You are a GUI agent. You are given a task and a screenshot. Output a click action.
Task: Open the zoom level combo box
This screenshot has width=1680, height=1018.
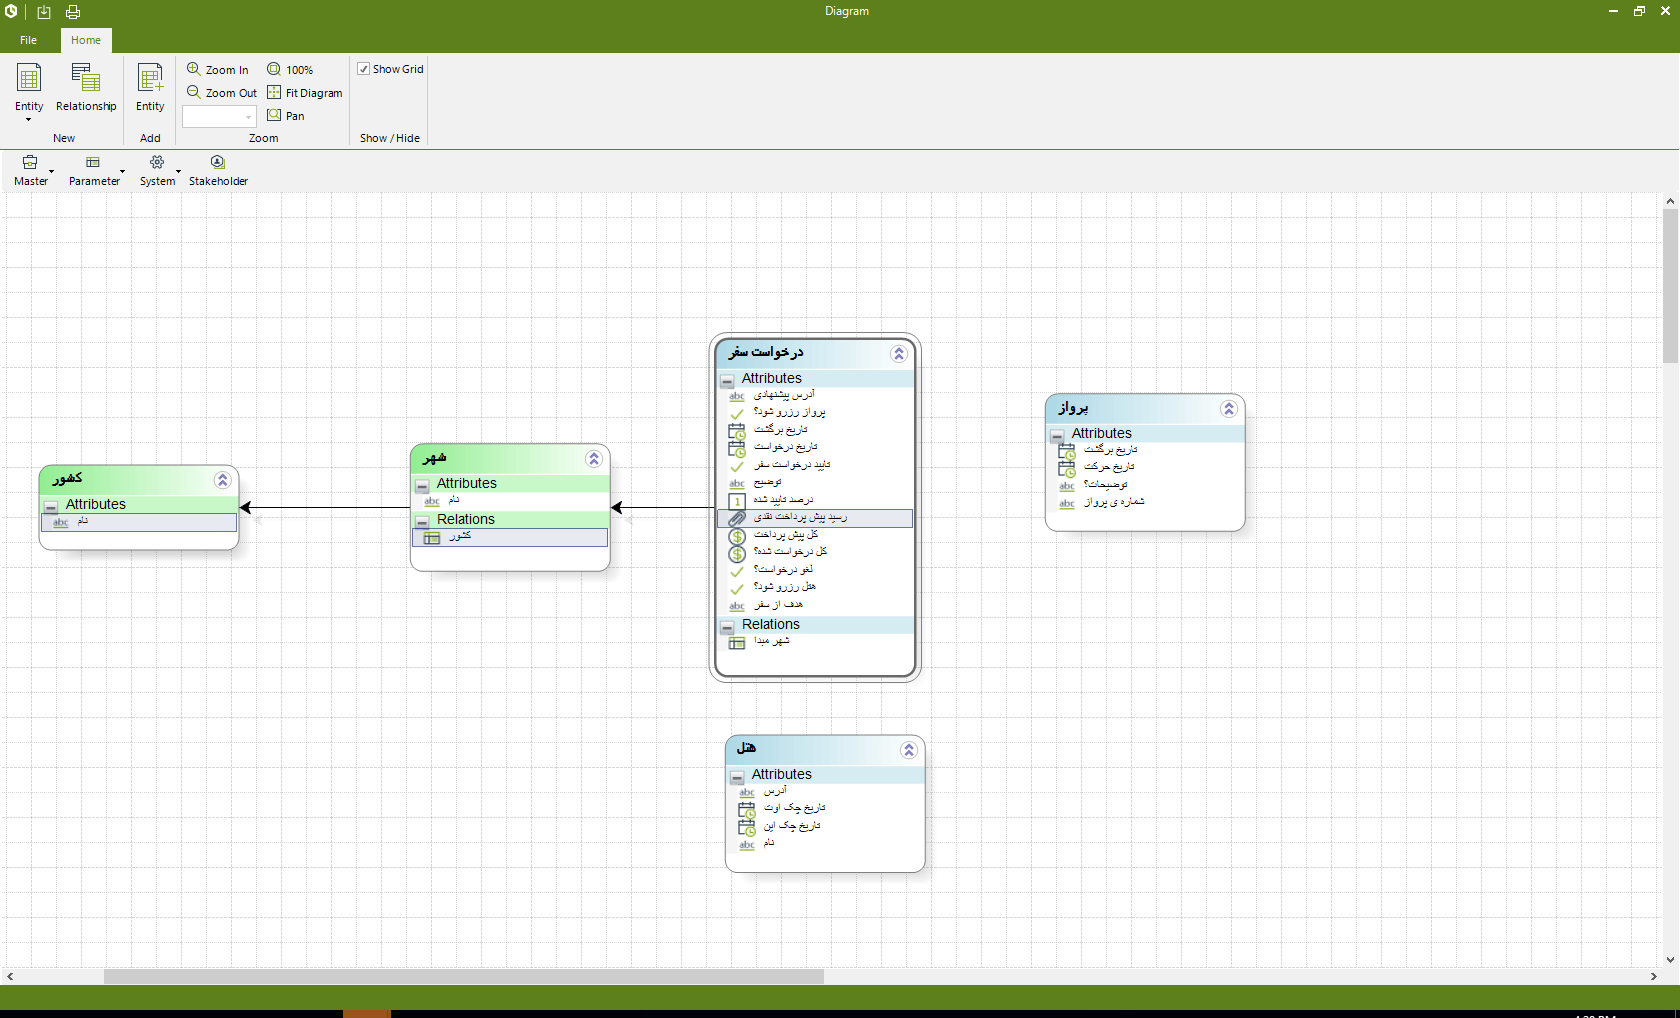(220, 116)
